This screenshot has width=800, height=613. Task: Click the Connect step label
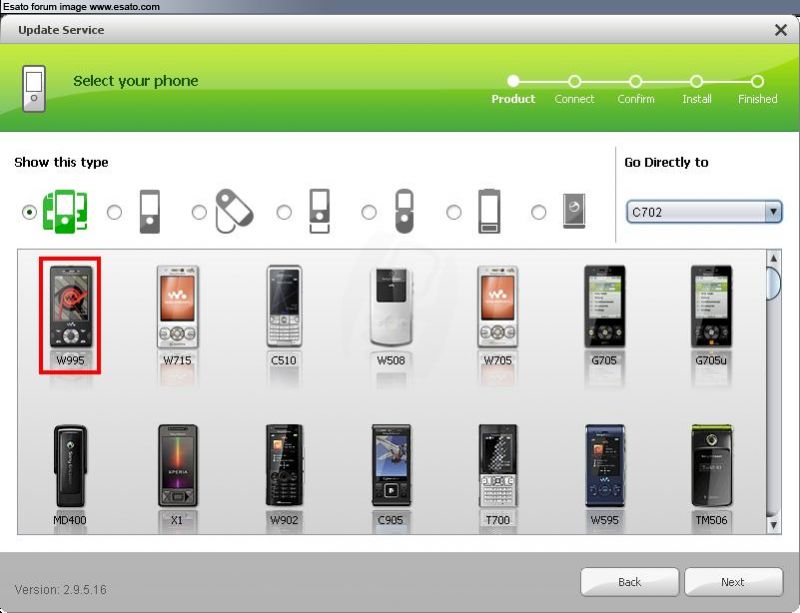[574, 99]
